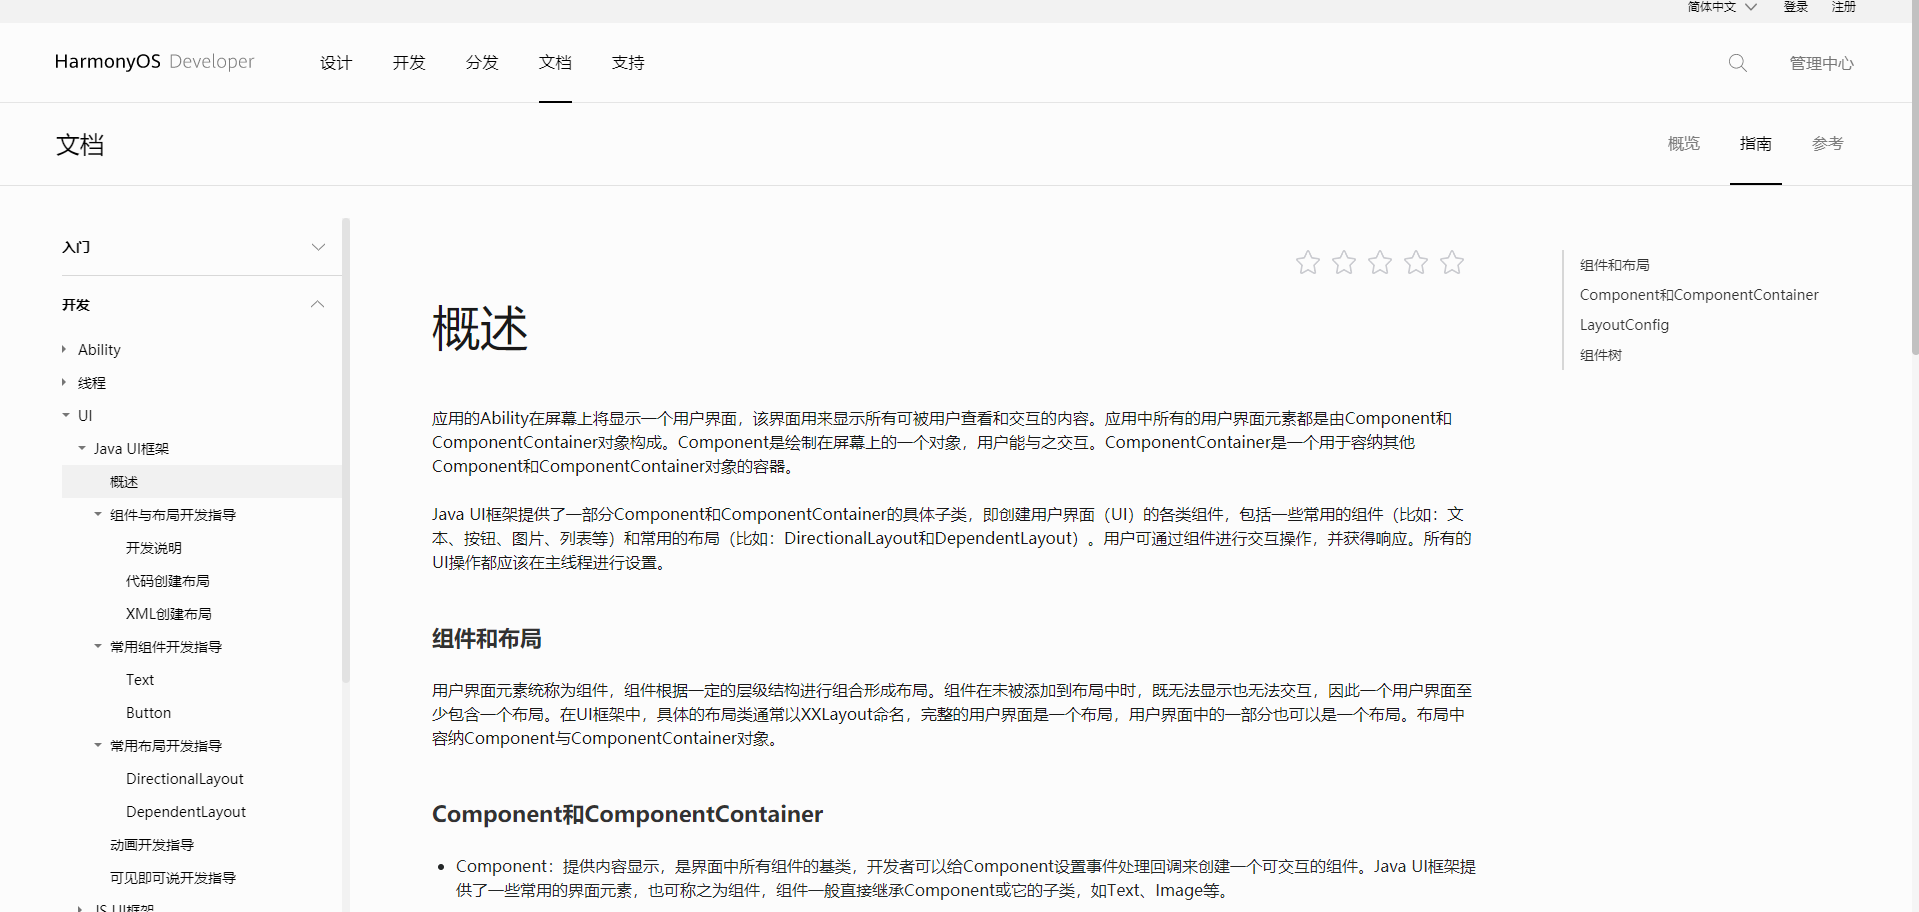
Task: Open DependentLayout in the sidebar
Action: coord(186,811)
